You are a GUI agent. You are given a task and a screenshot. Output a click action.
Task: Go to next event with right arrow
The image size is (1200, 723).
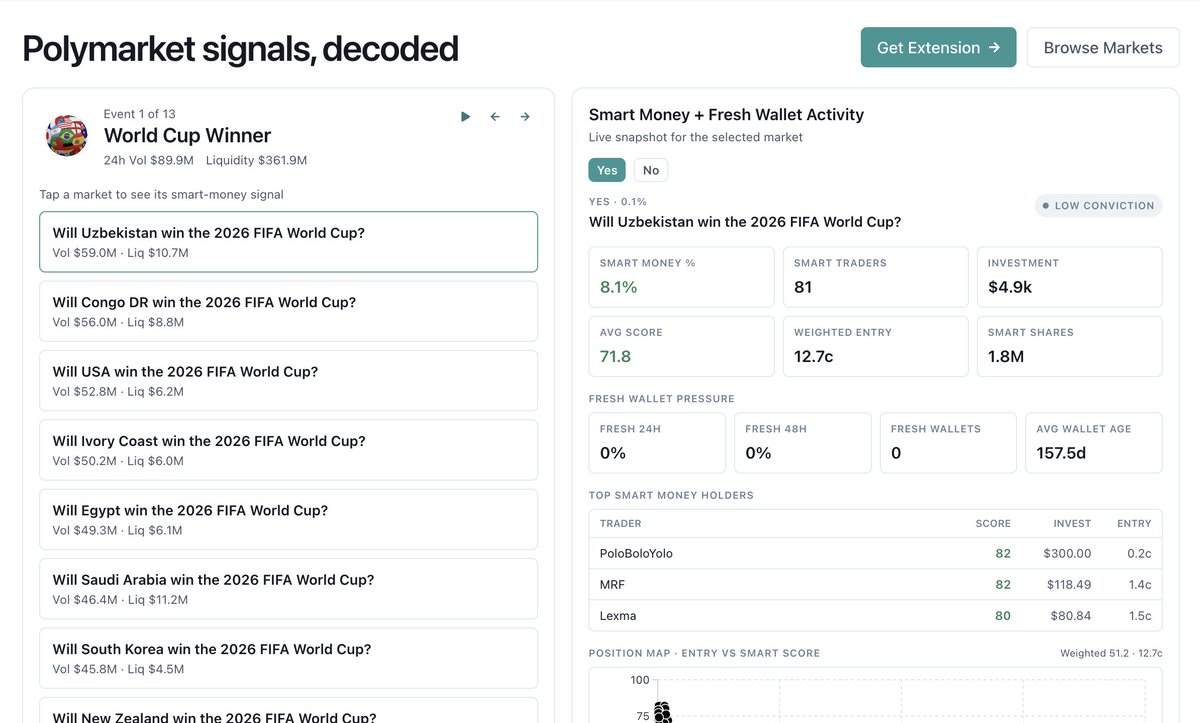(525, 117)
